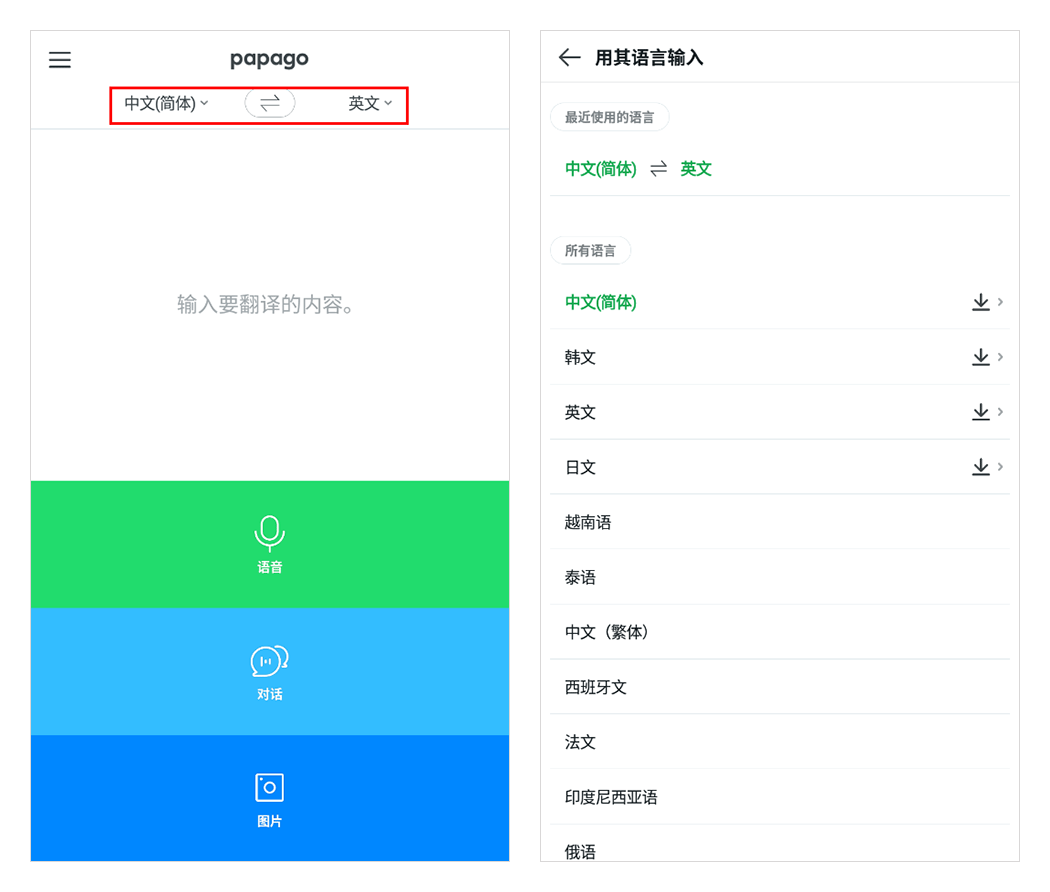Download 中文(简体) offline language pack

click(980, 302)
